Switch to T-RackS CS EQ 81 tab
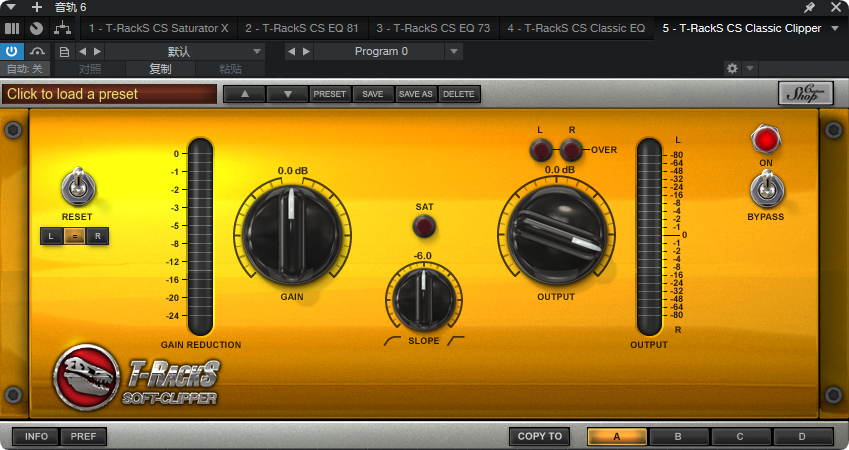 pos(302,28)
